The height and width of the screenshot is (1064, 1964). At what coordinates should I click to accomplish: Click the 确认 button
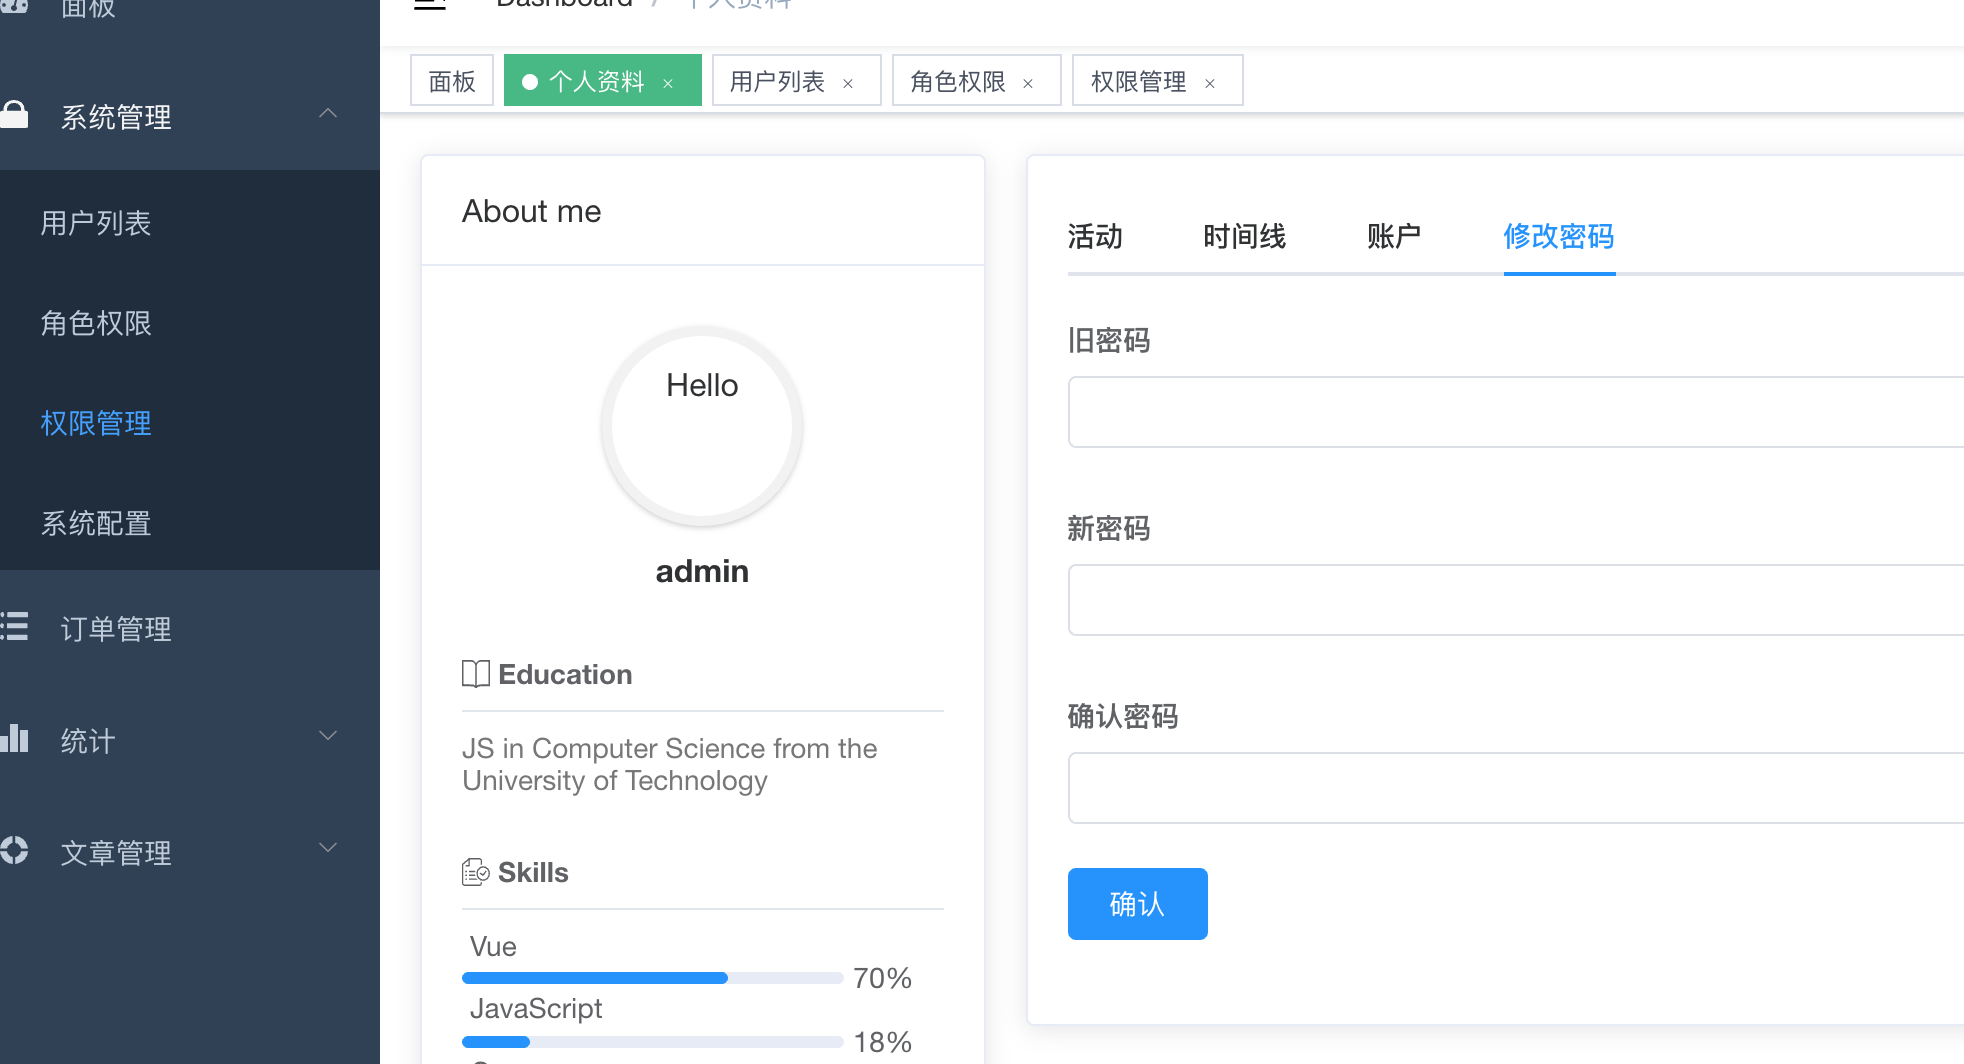1138,904
